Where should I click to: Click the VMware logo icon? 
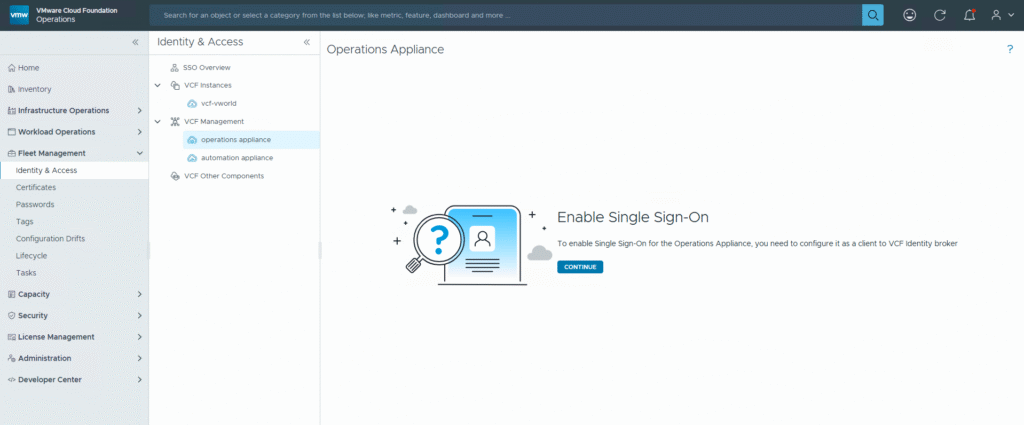pos(18,15)
